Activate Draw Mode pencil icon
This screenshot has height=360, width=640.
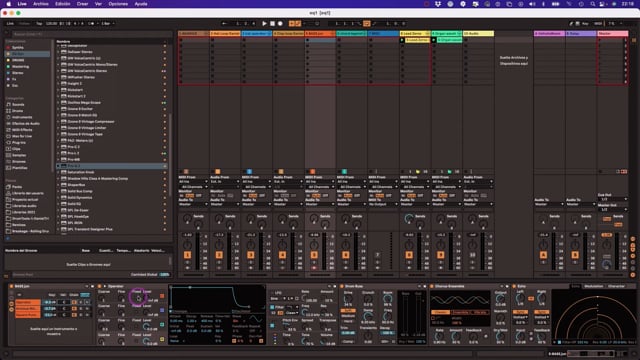[x=571, y=24]
